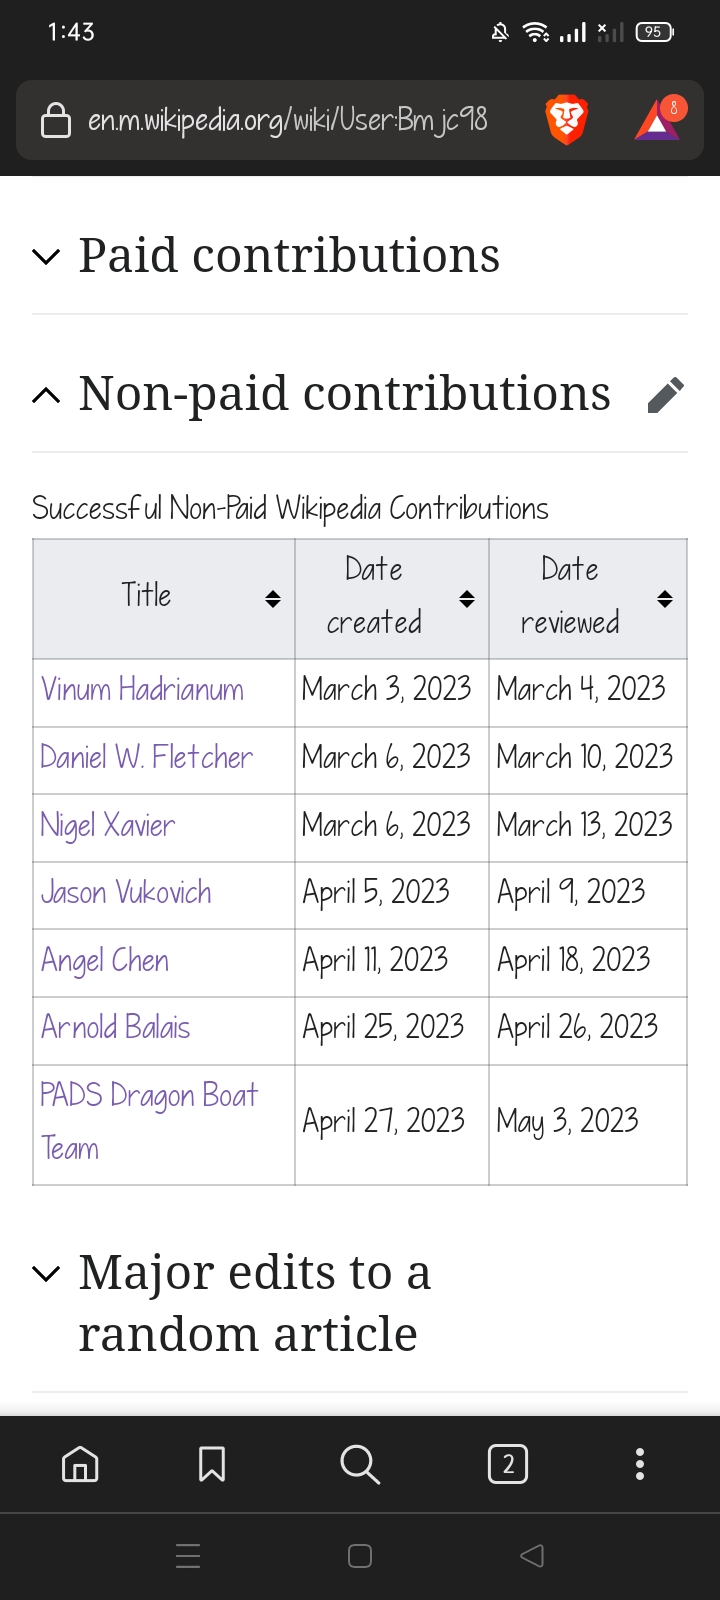Tap the lock icon beside the URL
This screenshot has width=720, height=1600.
55,121
